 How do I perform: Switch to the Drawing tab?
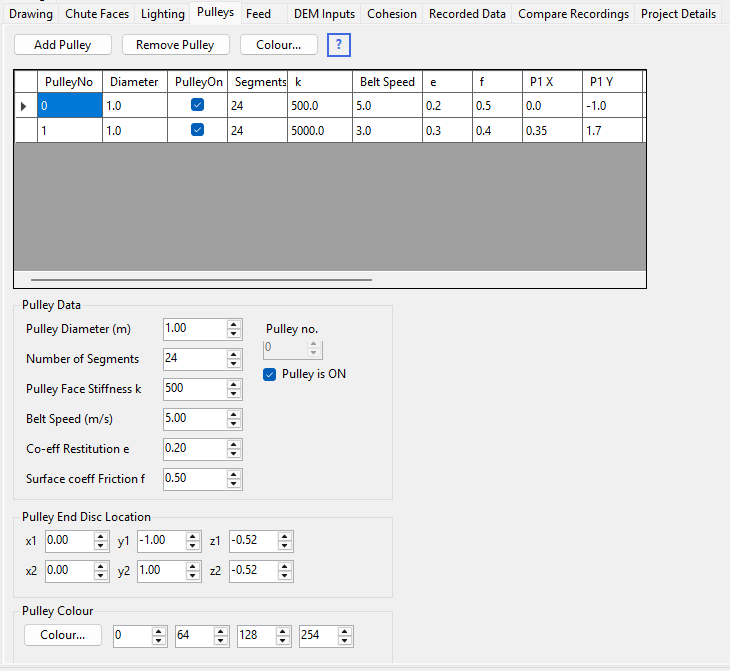tap(31, 14)
